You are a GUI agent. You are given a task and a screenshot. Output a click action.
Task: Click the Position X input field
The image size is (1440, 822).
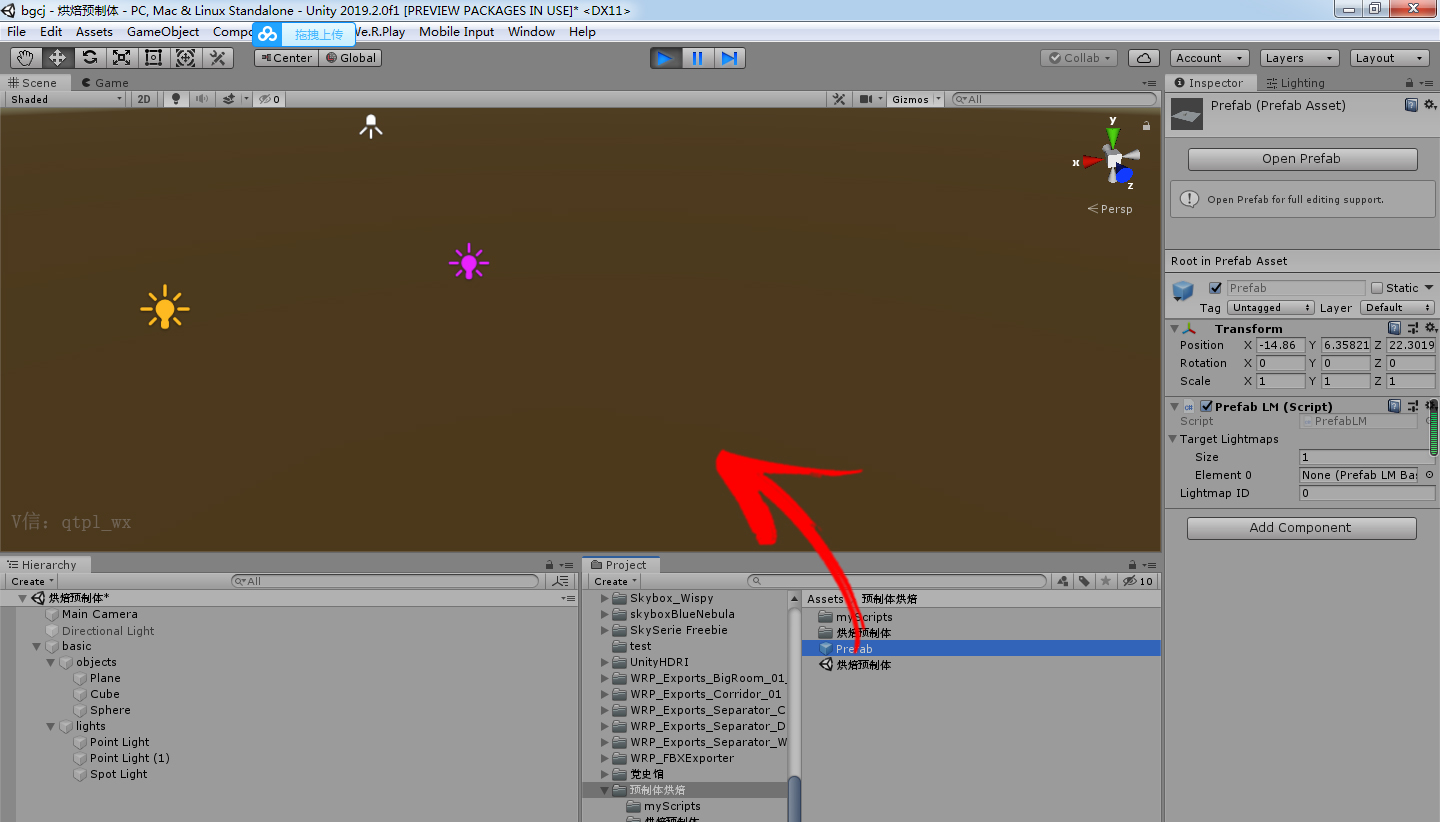click(x=1280, y=345)
